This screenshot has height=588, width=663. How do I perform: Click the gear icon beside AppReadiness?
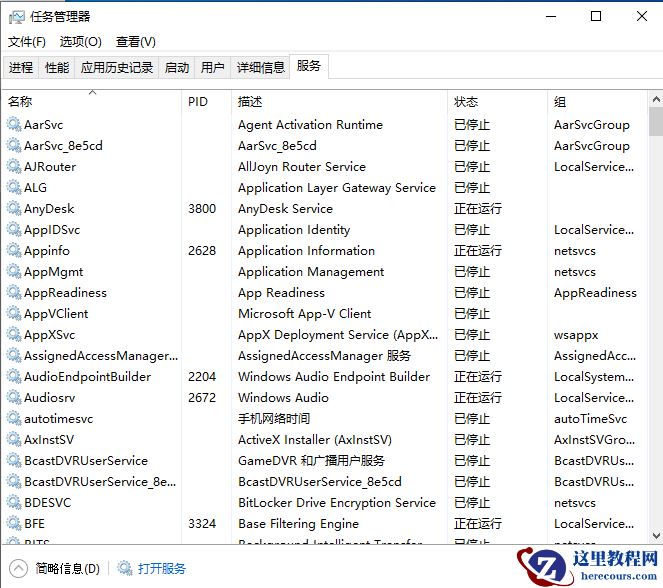(x=14, y=293)
